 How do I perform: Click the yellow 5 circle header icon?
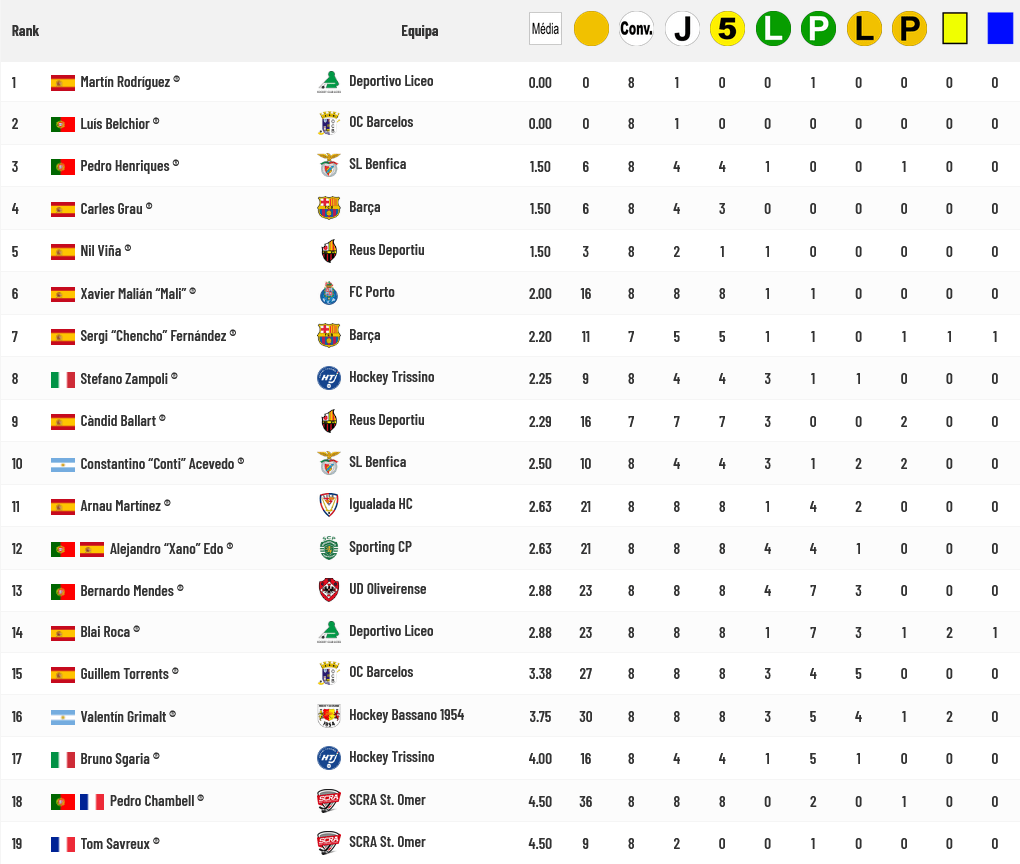pyautogui.click(x=727, y=29)
